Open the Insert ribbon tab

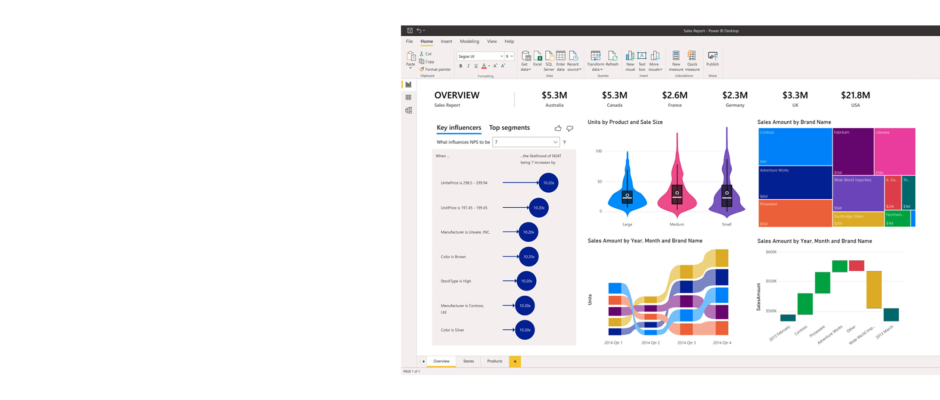(447, 41)
